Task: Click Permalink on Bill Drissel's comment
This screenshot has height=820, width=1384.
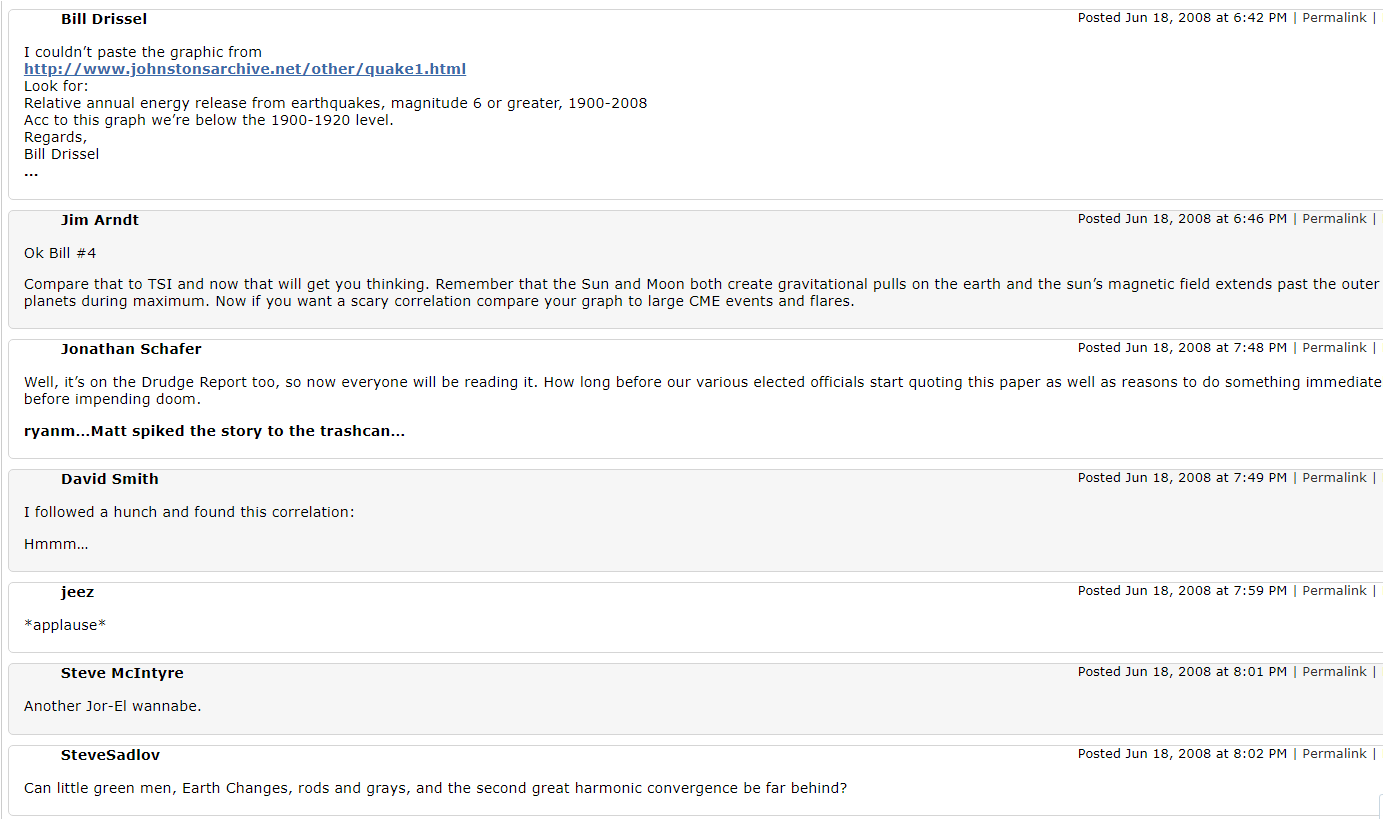Action: pos(1334,18)
